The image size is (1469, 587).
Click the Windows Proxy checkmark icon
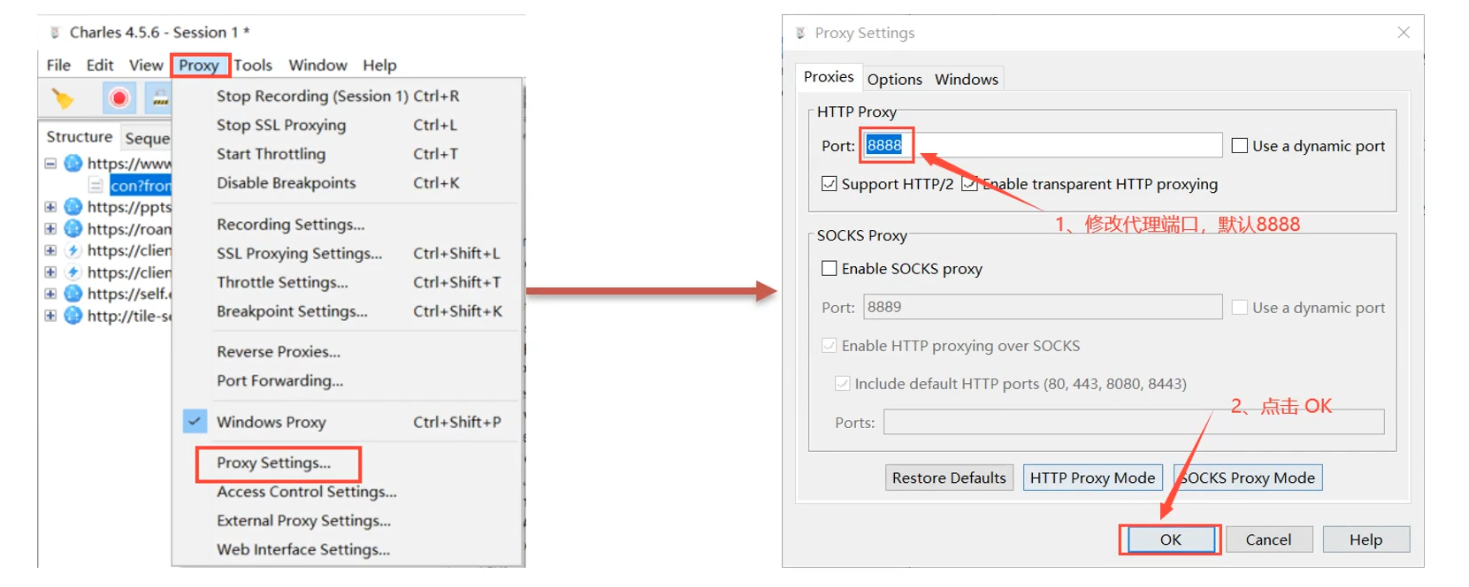point(195,421)
